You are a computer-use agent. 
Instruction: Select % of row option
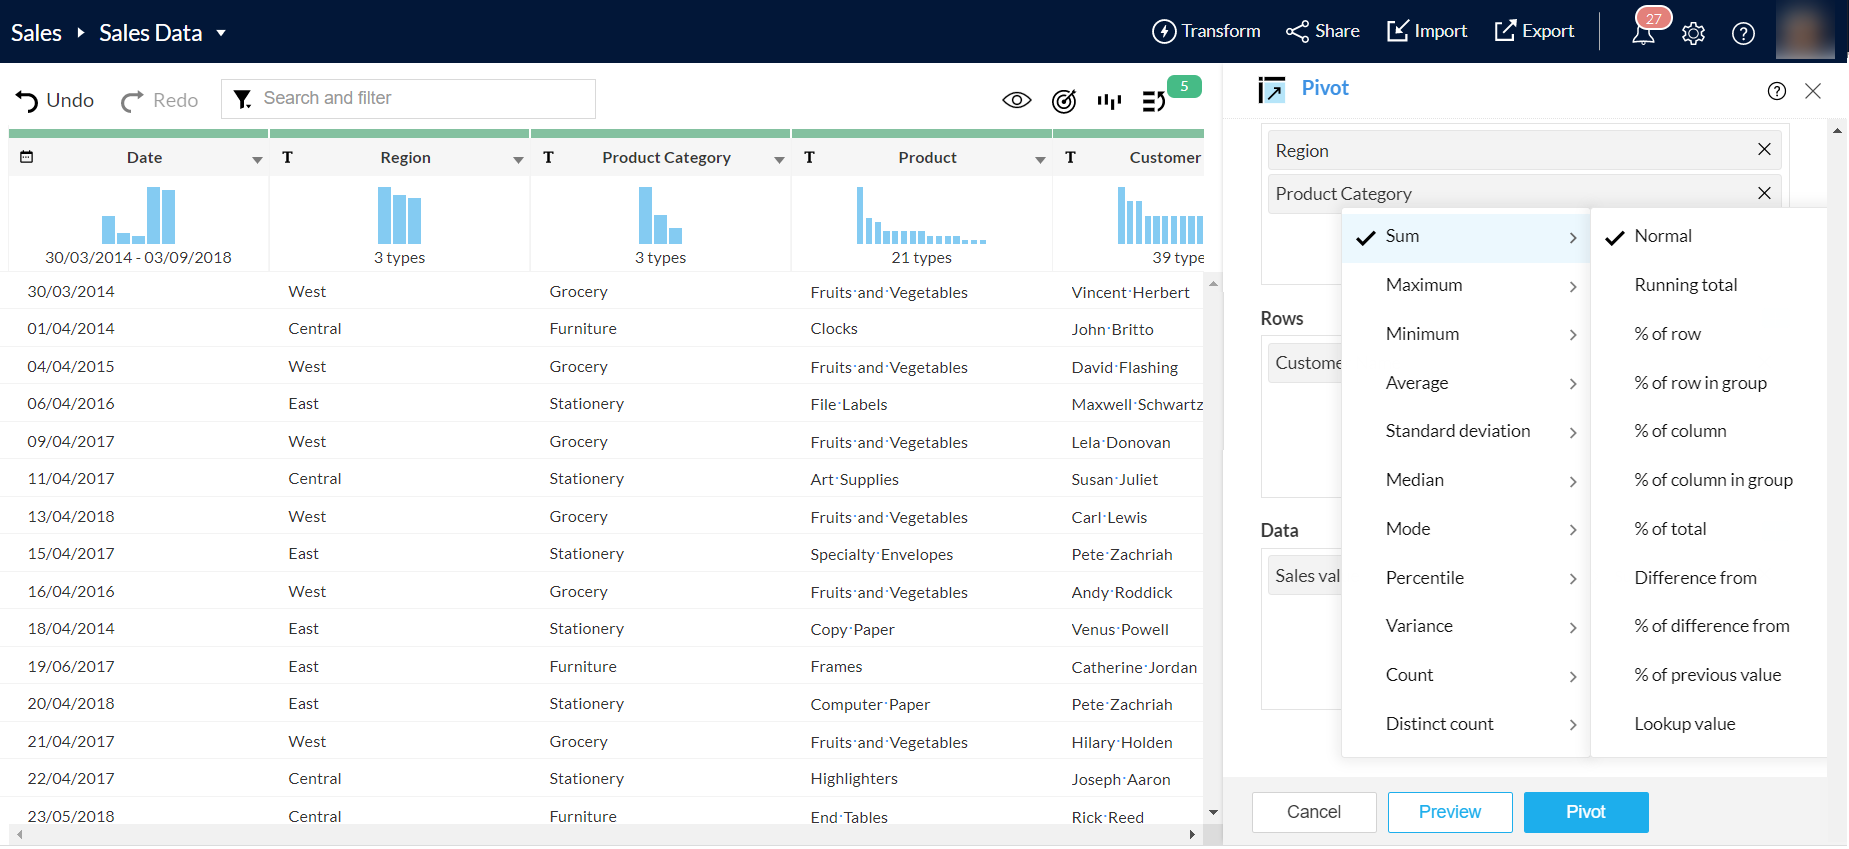(x=1709, y=334)
